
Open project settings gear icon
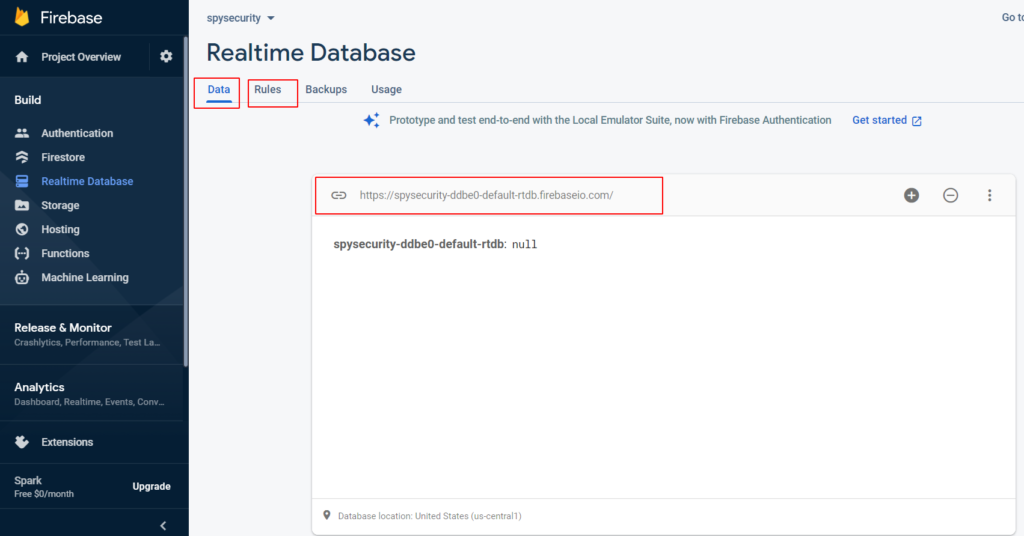(x=166, y=56)
